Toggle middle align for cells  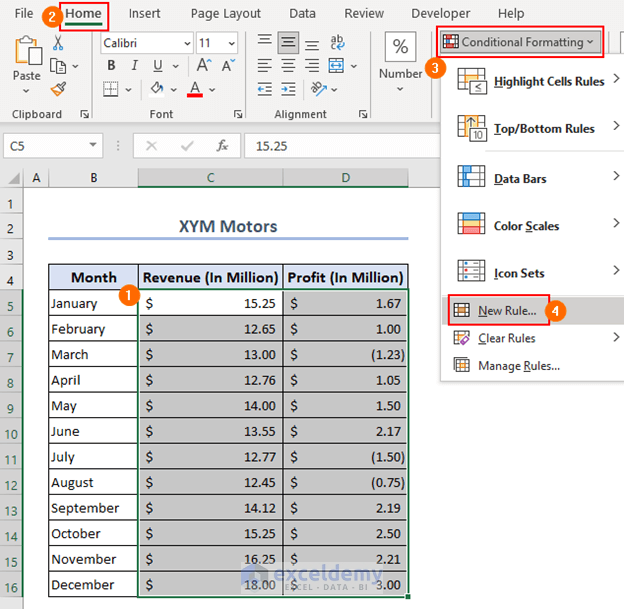pyautogui.click(x=288, y=41)
